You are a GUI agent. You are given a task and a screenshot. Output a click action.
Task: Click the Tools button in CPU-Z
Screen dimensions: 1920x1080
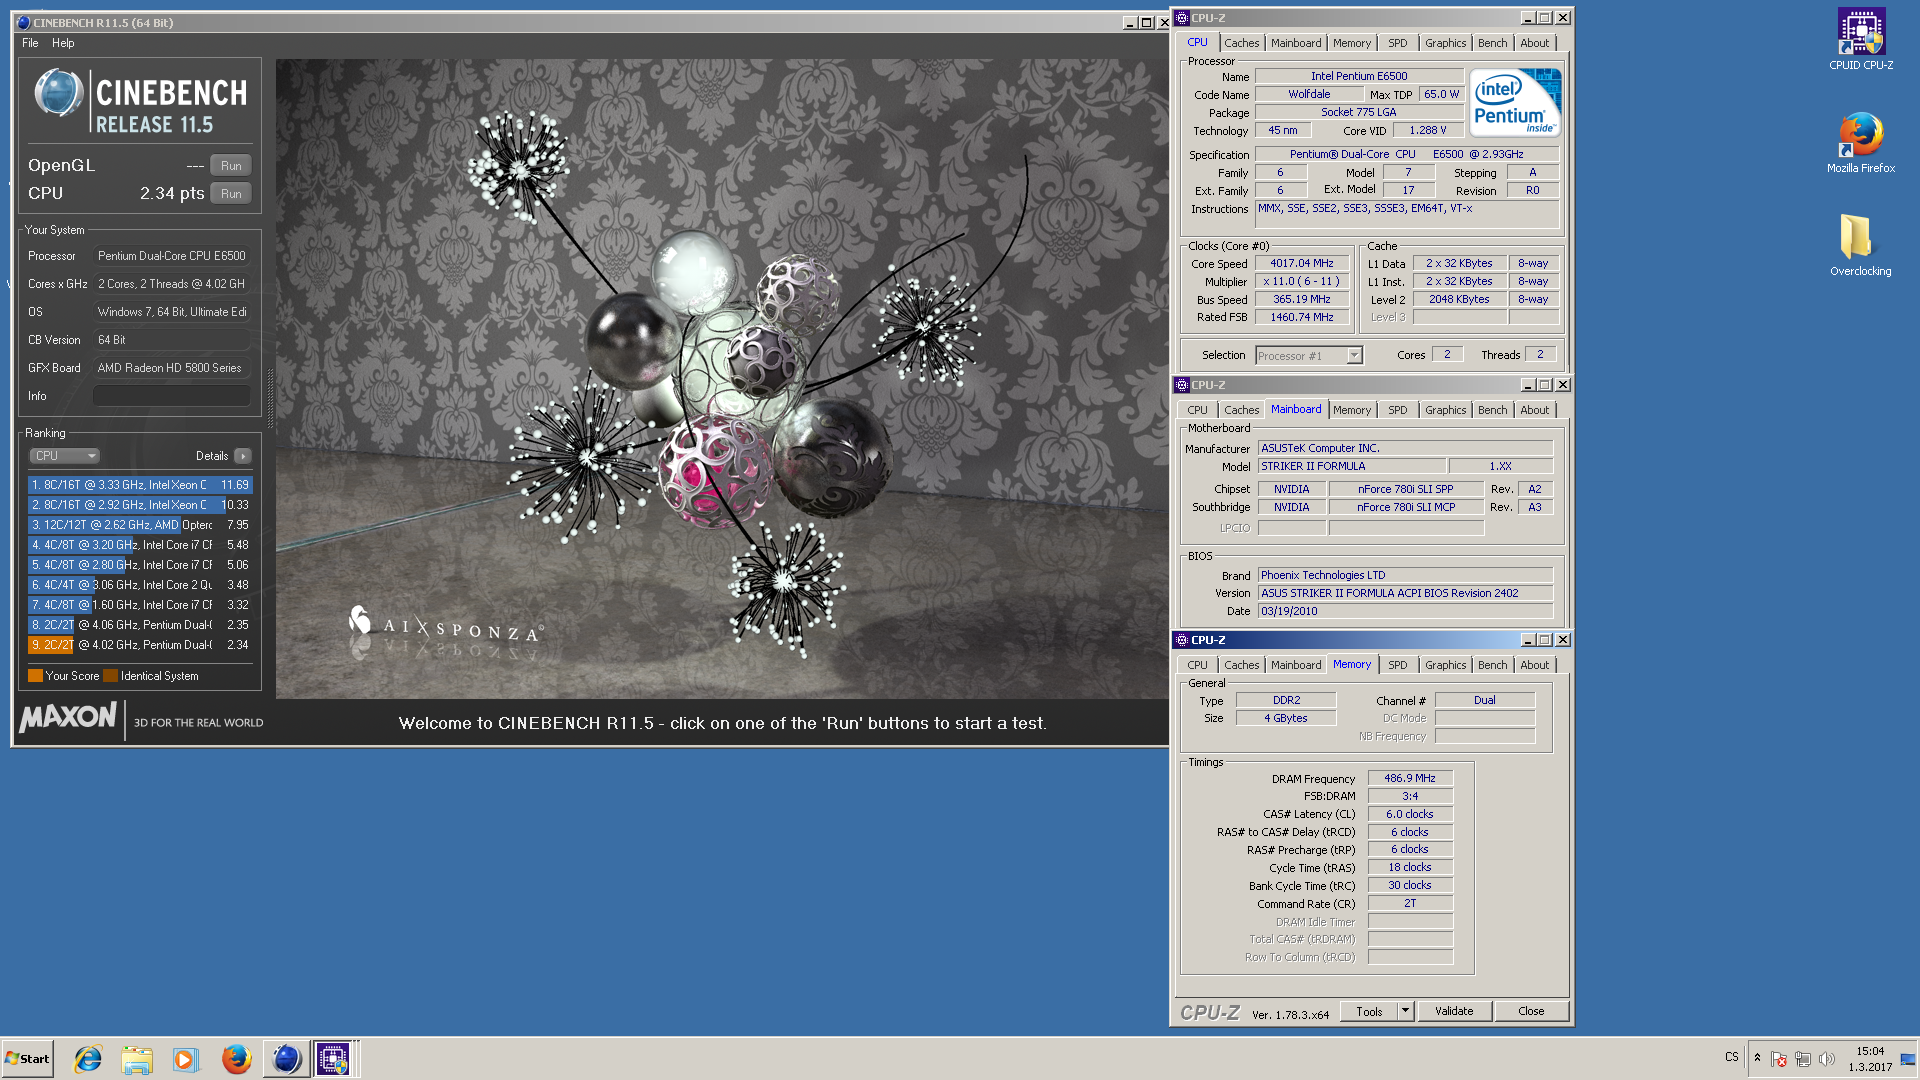click(x=1369, y=1011)
